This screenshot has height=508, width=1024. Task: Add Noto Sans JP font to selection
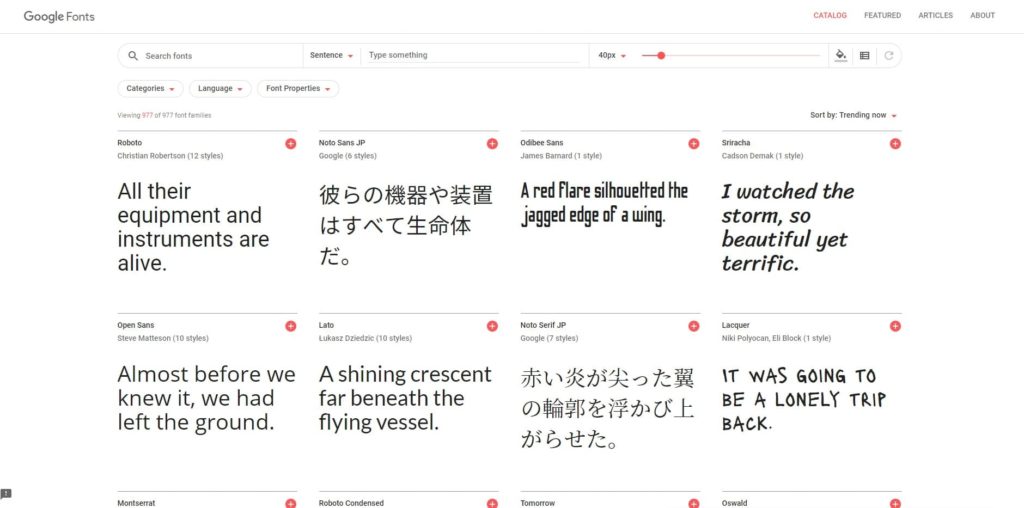point(492,144)
